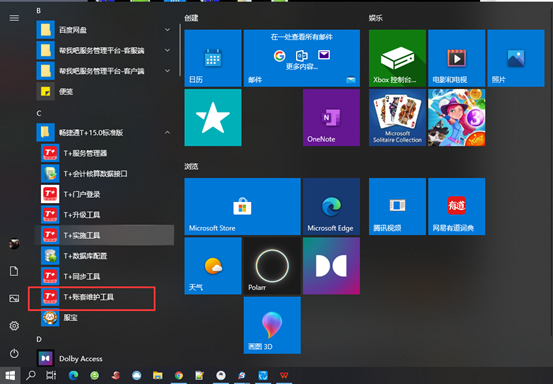Viewport: 553px width, 384px height.
Task: Open taskbar search magnifier
Action: coord(31,376)
